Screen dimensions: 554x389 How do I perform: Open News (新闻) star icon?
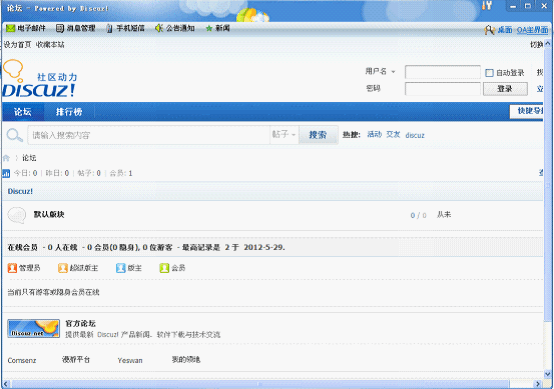click(x=209, y=28)
